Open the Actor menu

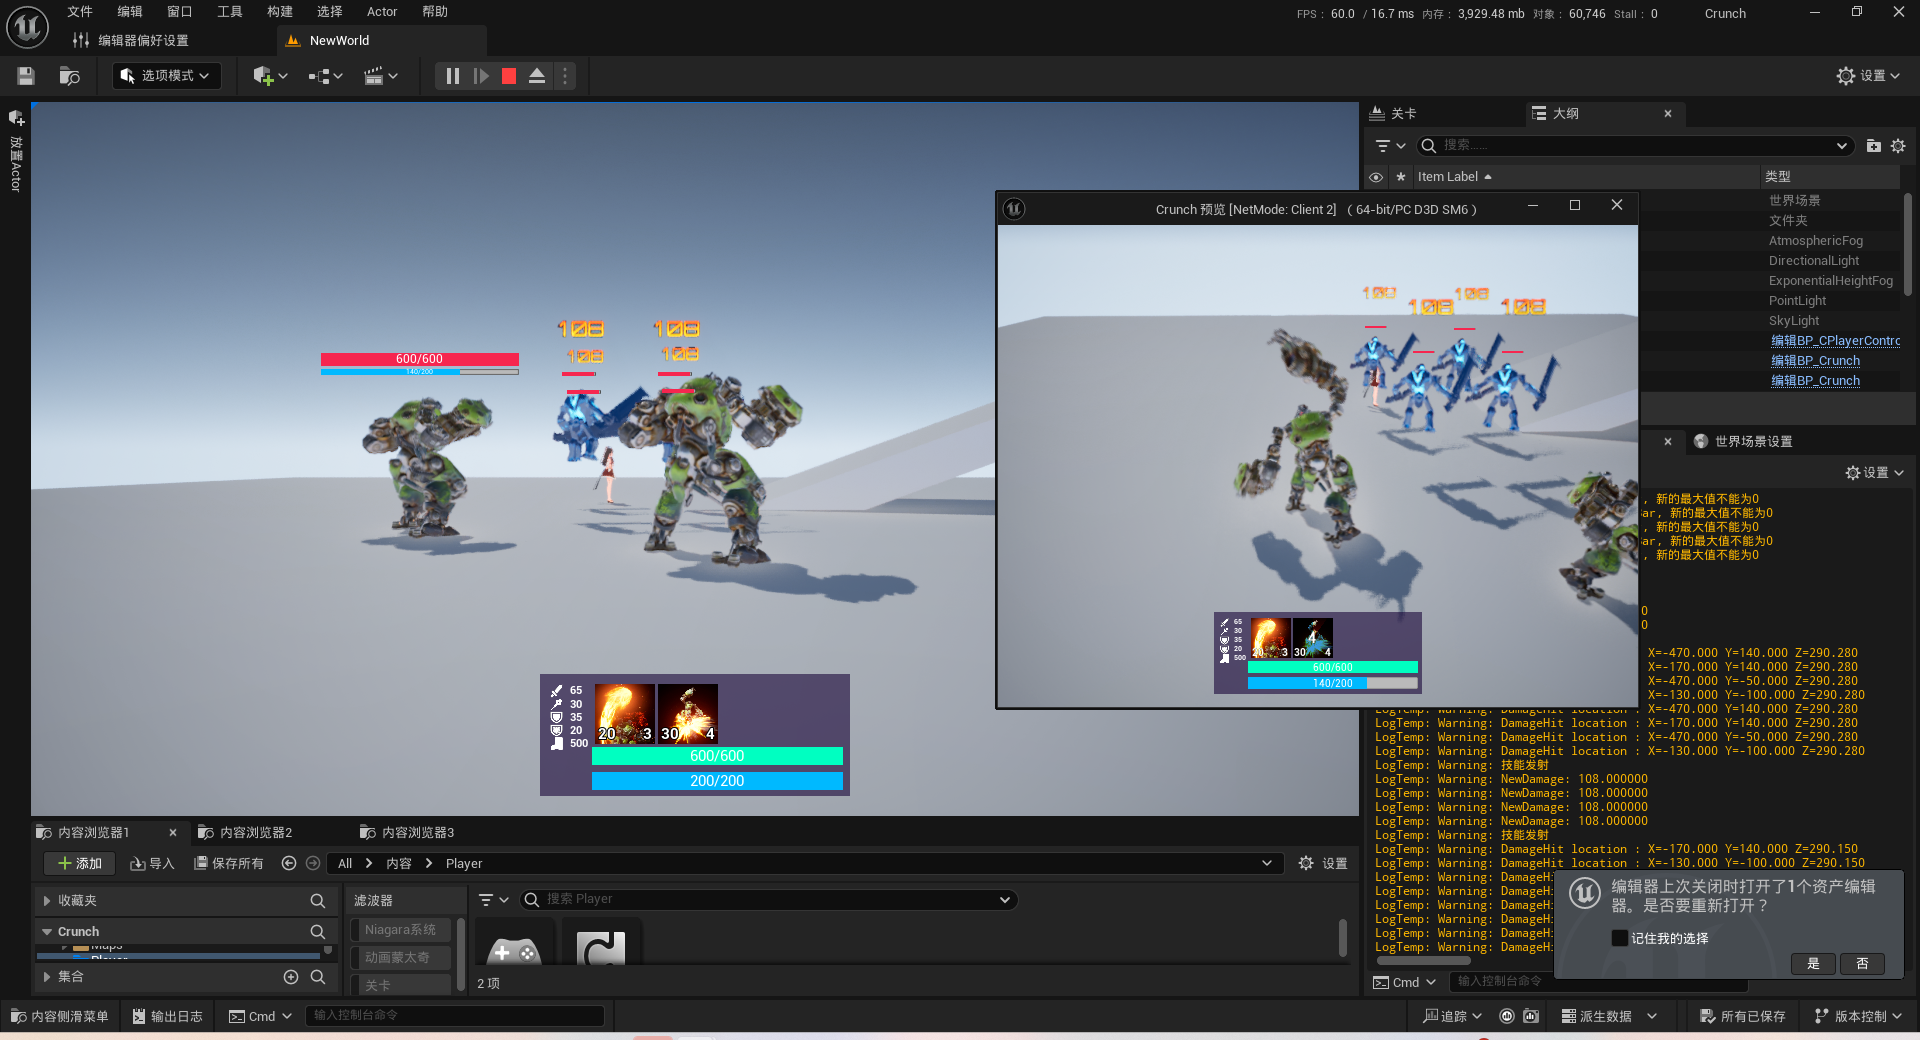click(x=382, y=12)
